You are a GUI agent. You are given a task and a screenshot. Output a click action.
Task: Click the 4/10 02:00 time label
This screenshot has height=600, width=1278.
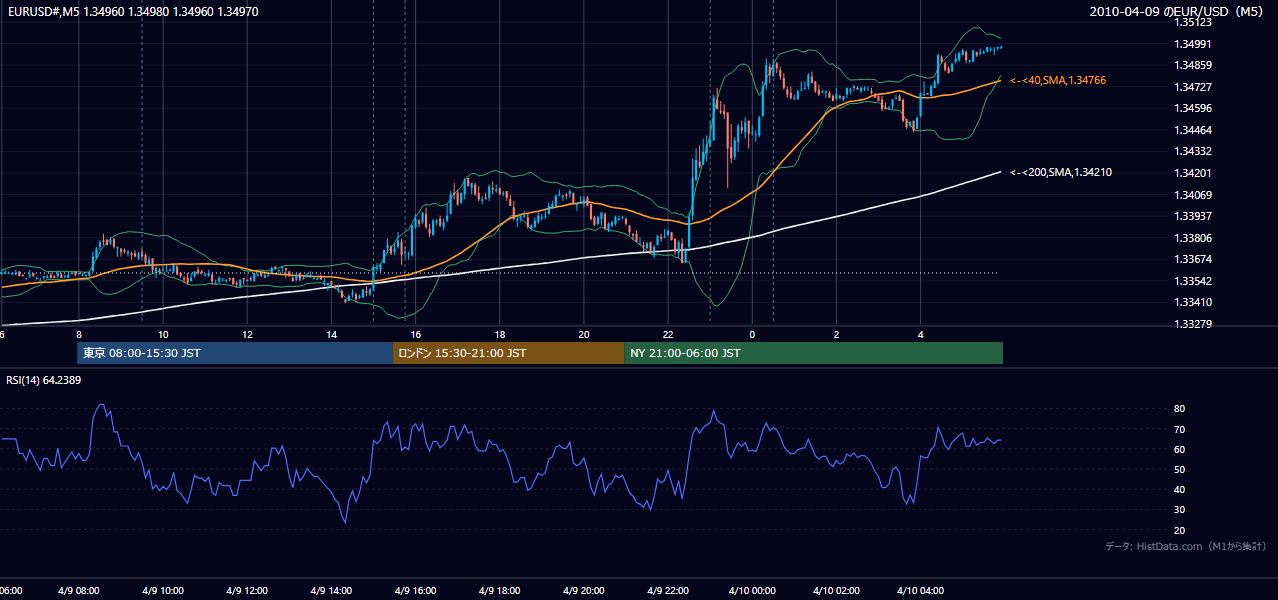837,591
